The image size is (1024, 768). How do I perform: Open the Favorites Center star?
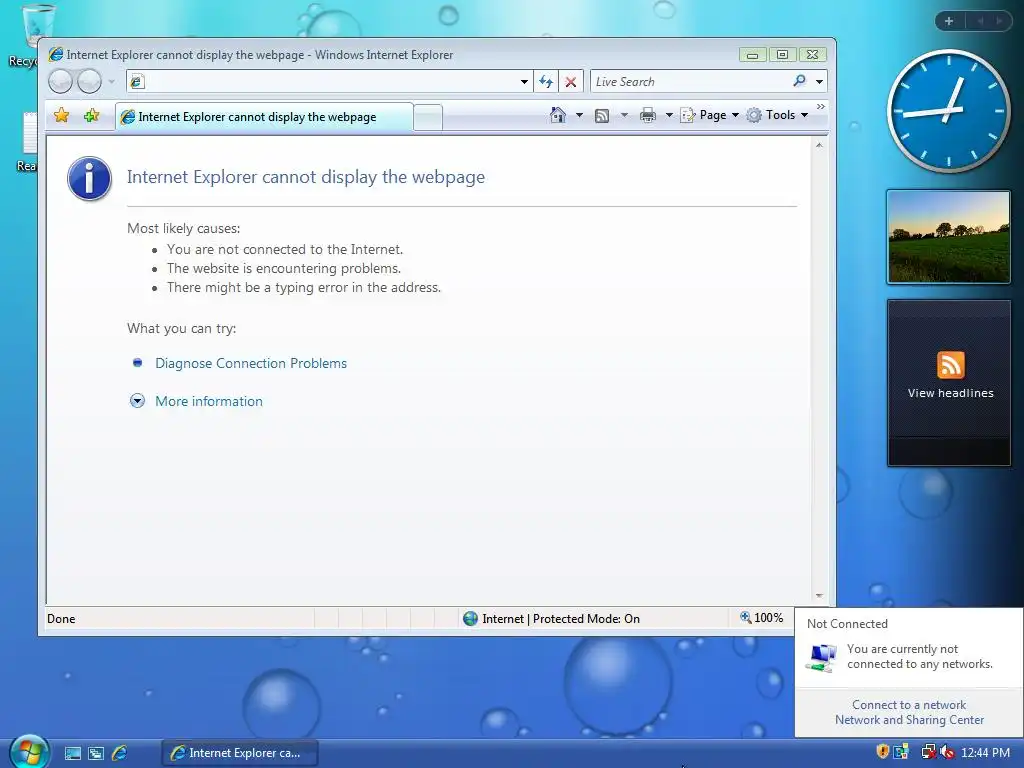(61, 116)
